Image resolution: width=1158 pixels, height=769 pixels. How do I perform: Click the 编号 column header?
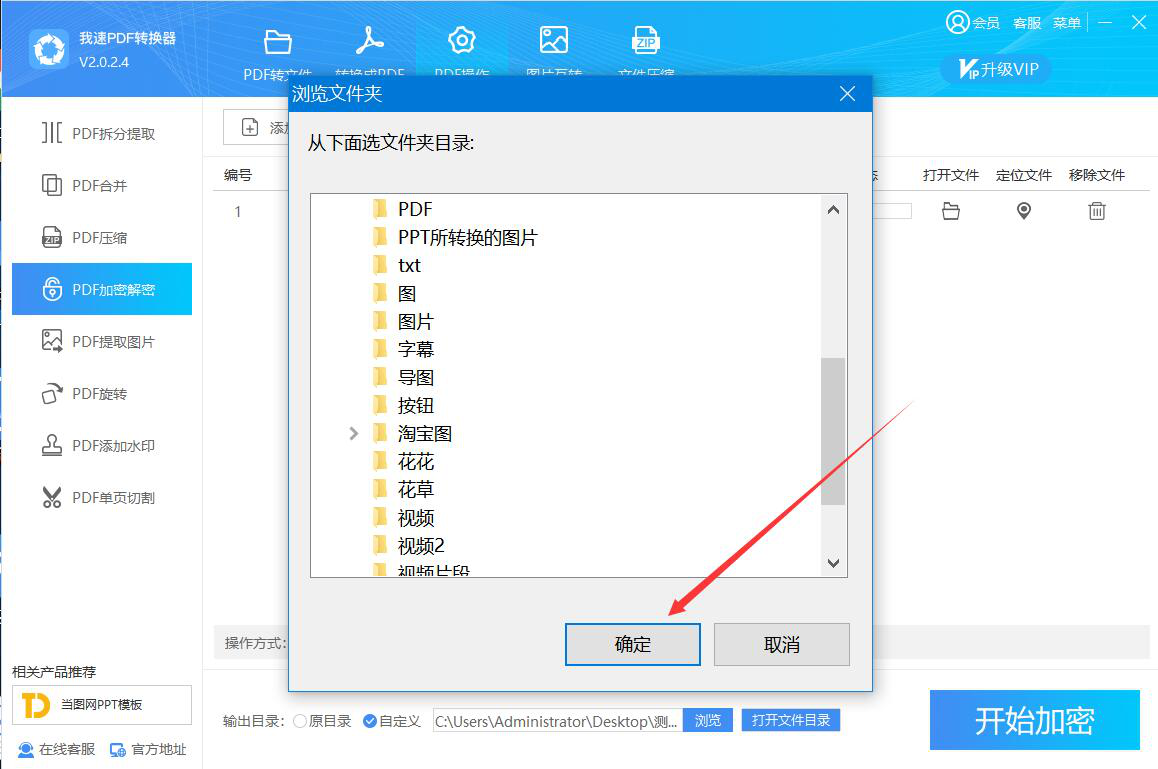pos(238,175)
